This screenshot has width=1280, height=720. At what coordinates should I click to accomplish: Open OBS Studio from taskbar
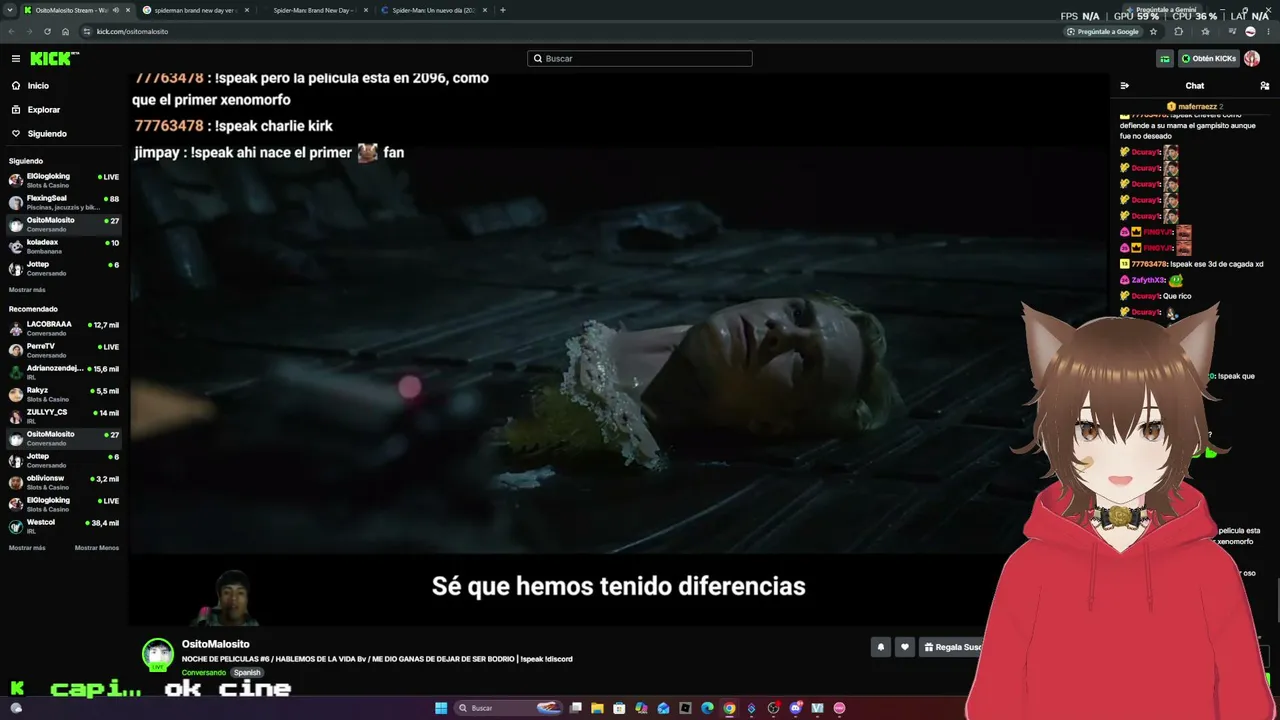(773, 708)
